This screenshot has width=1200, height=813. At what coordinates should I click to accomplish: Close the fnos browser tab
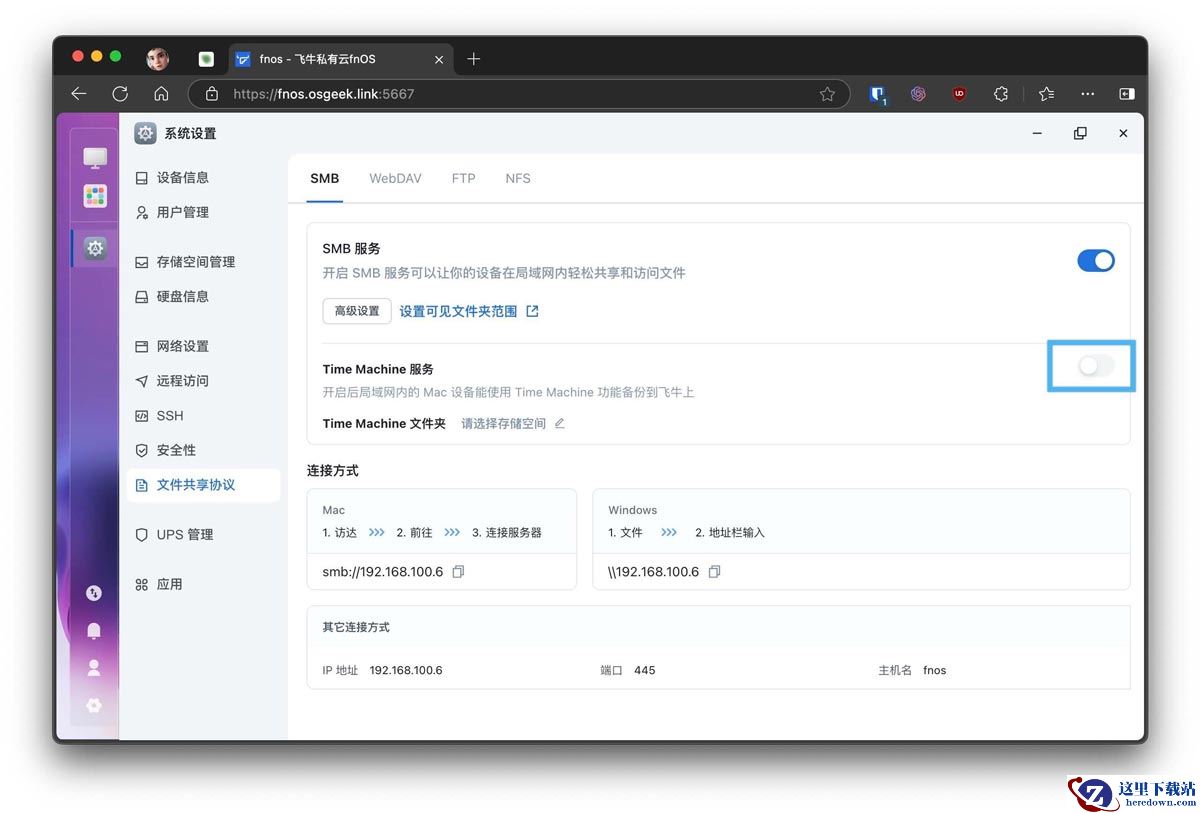pos(439,59)
